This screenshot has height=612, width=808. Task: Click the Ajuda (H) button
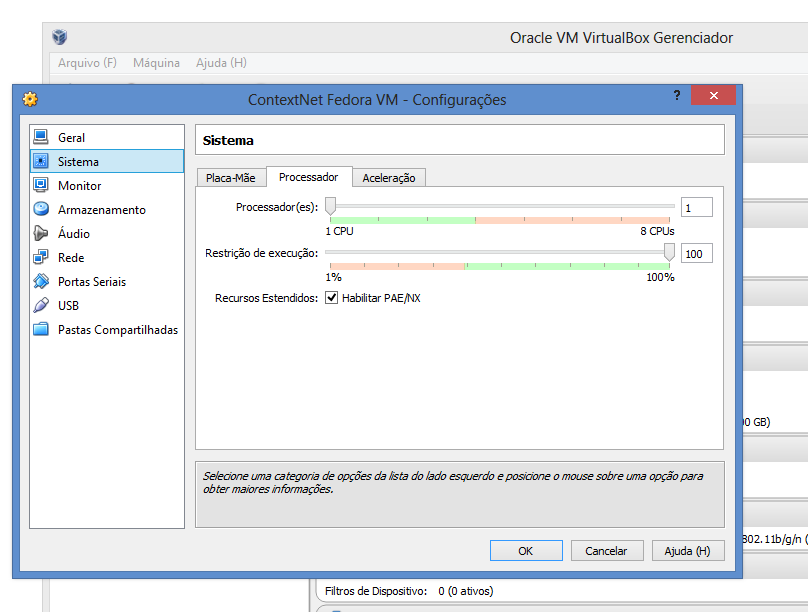click(x=688, y=551)
